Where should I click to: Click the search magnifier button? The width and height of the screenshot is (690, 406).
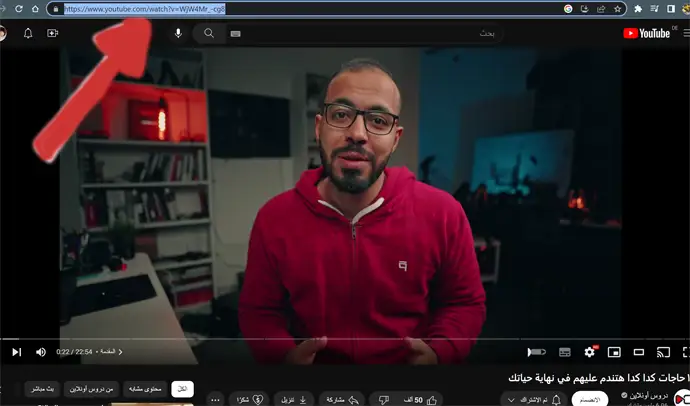point(209,33)
